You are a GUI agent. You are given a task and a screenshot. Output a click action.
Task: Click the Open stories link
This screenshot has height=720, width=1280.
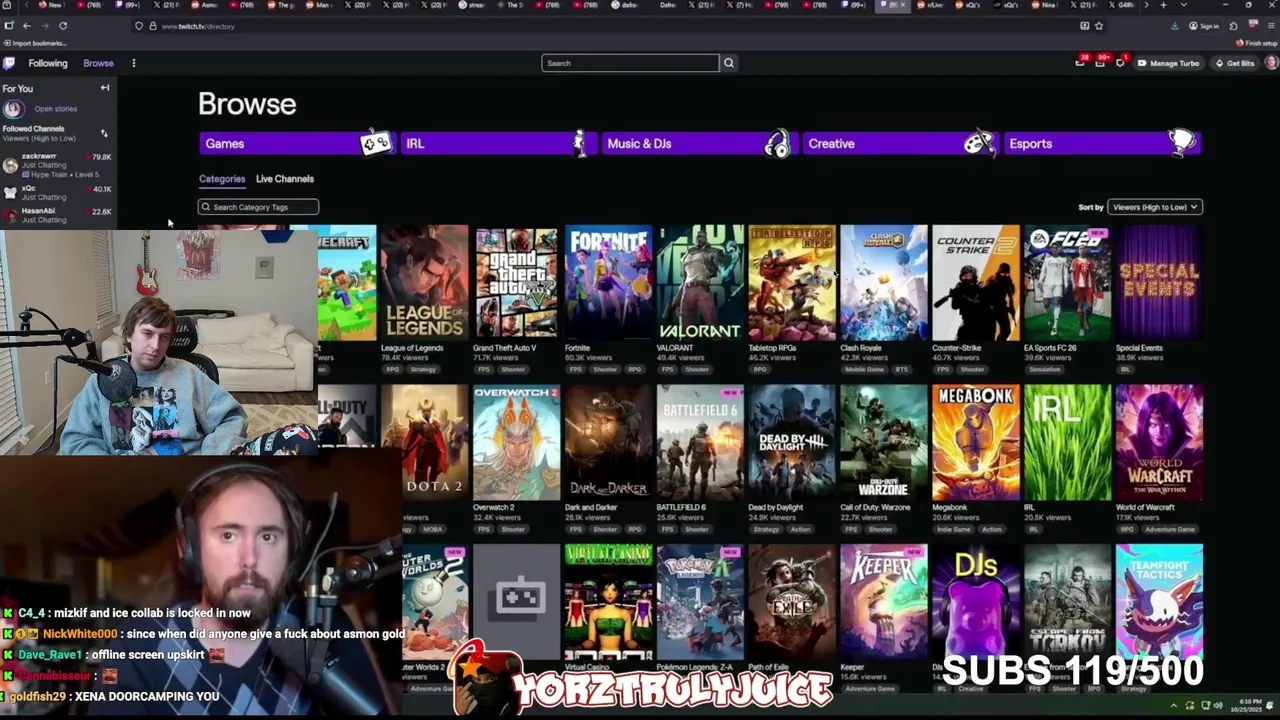pos(55,109)
